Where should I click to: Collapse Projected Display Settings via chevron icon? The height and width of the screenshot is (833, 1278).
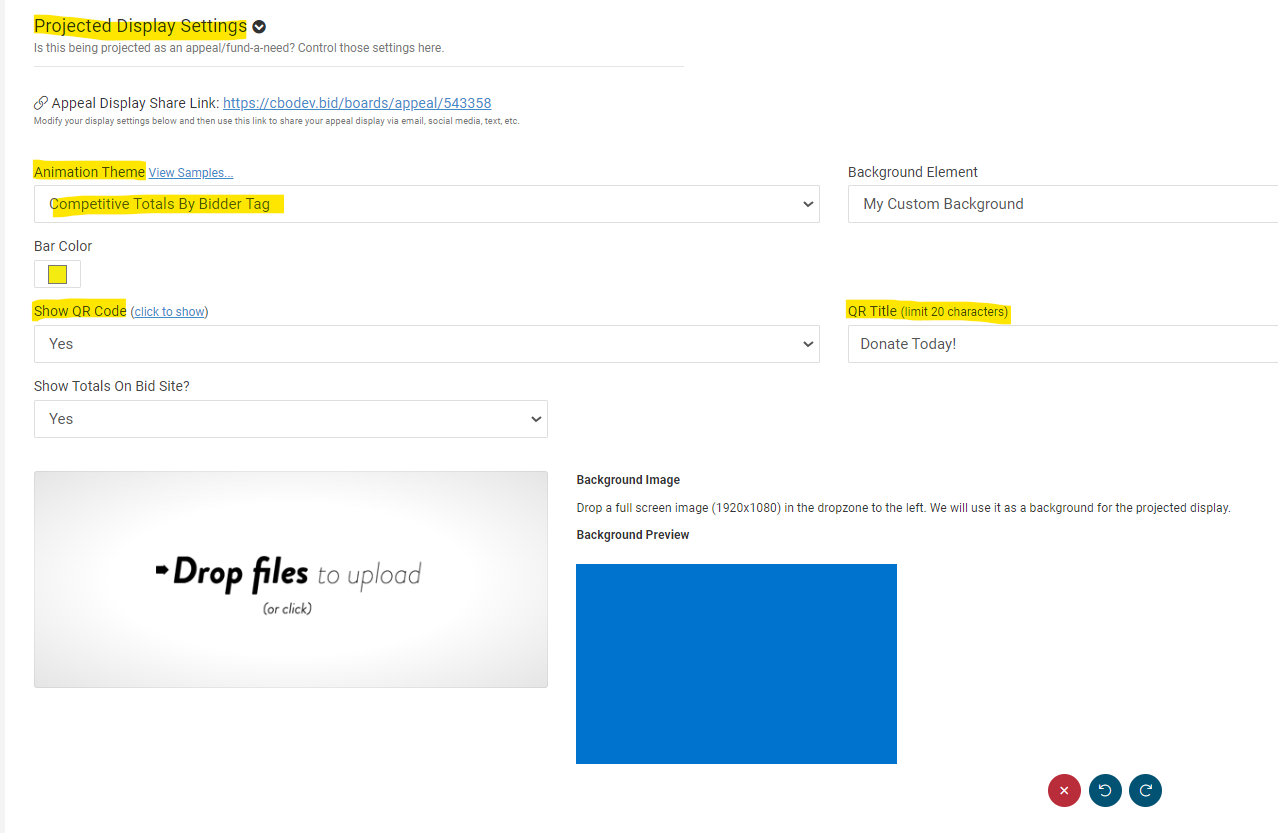(x=259, y=27)
